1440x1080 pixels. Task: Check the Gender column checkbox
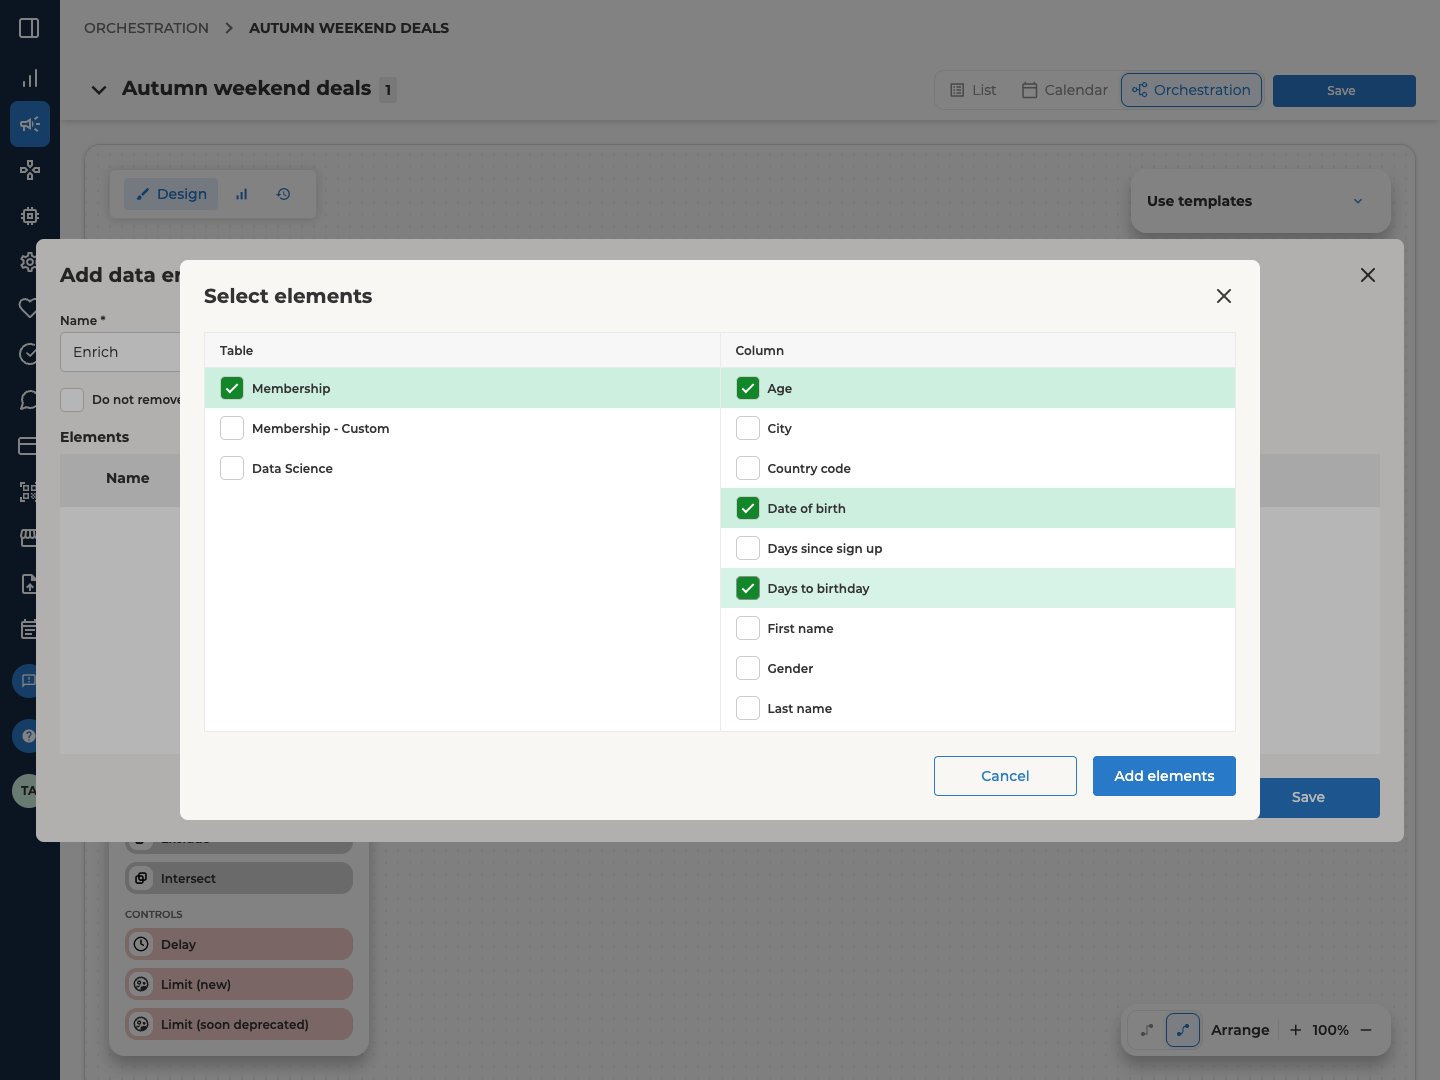748,668
